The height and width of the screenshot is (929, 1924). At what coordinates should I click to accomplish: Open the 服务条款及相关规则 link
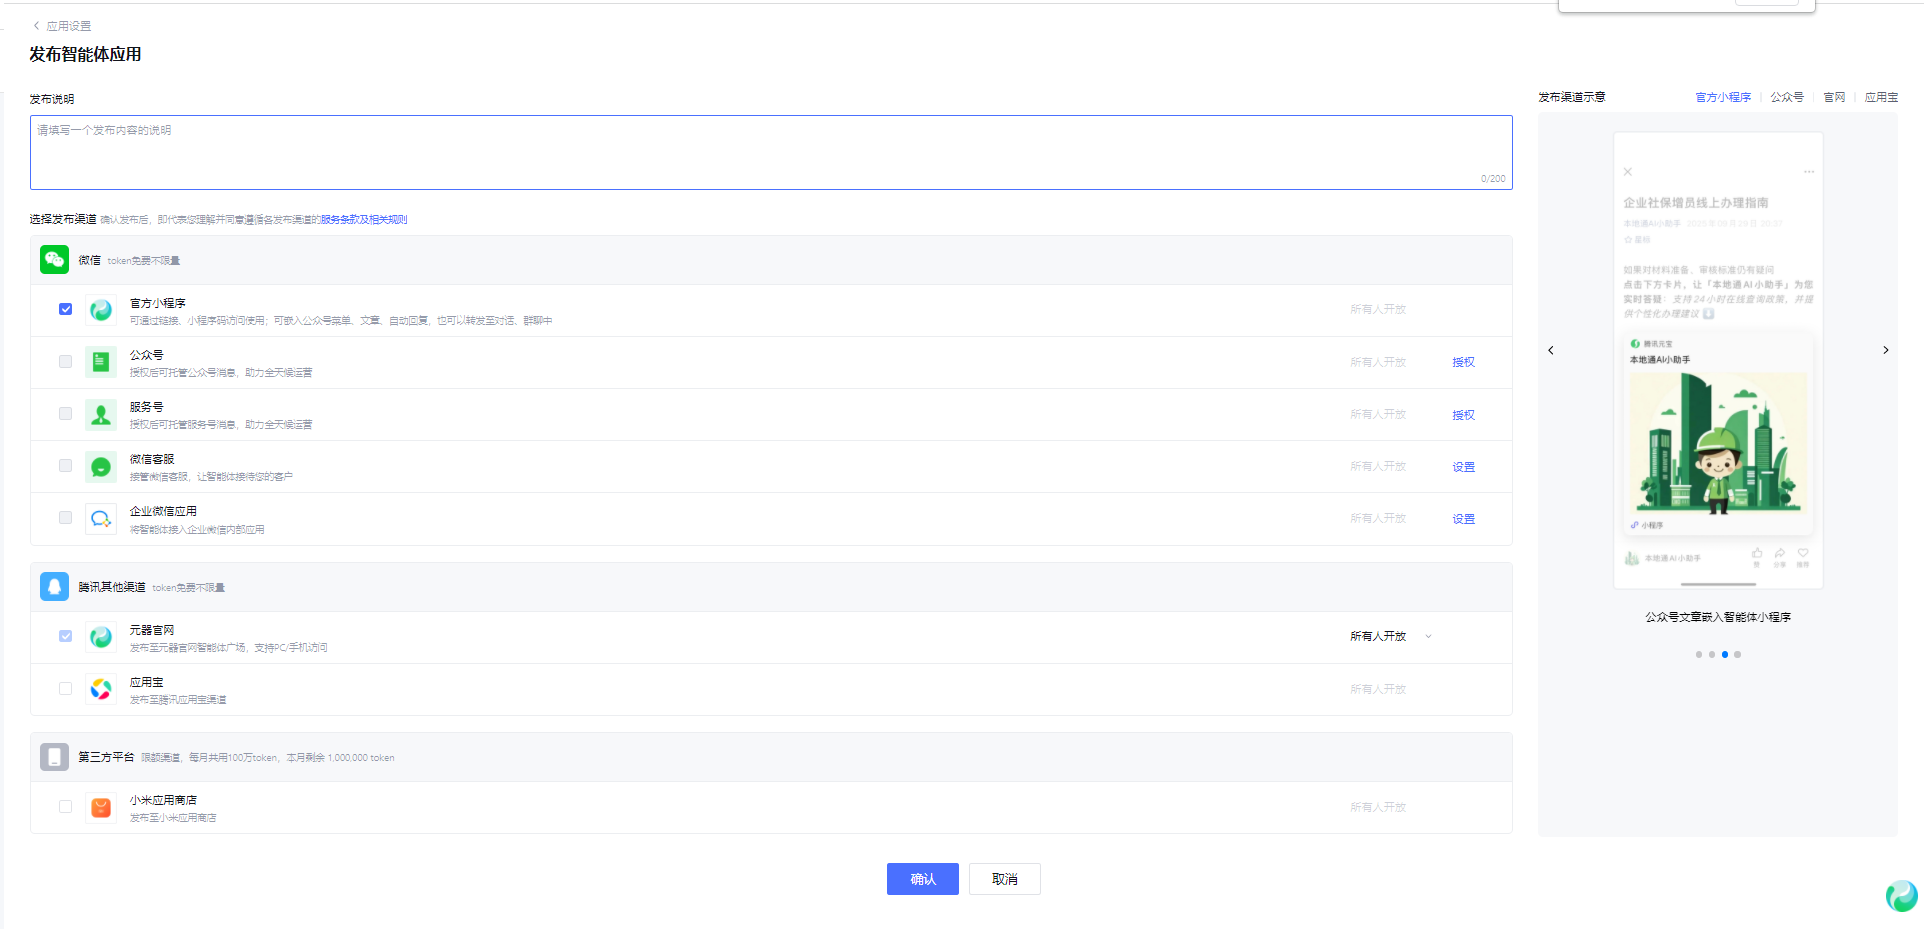(364, 219)
